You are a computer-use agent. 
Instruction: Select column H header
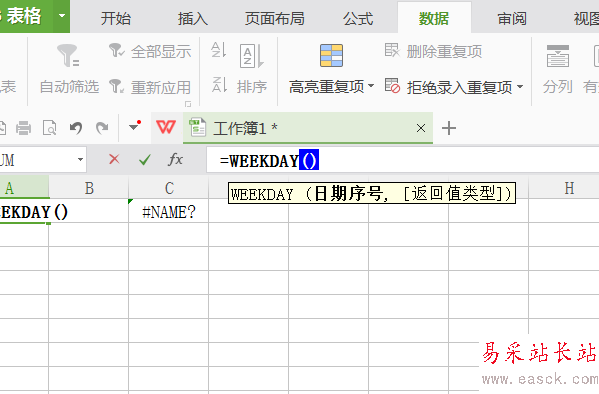(563, 188)
